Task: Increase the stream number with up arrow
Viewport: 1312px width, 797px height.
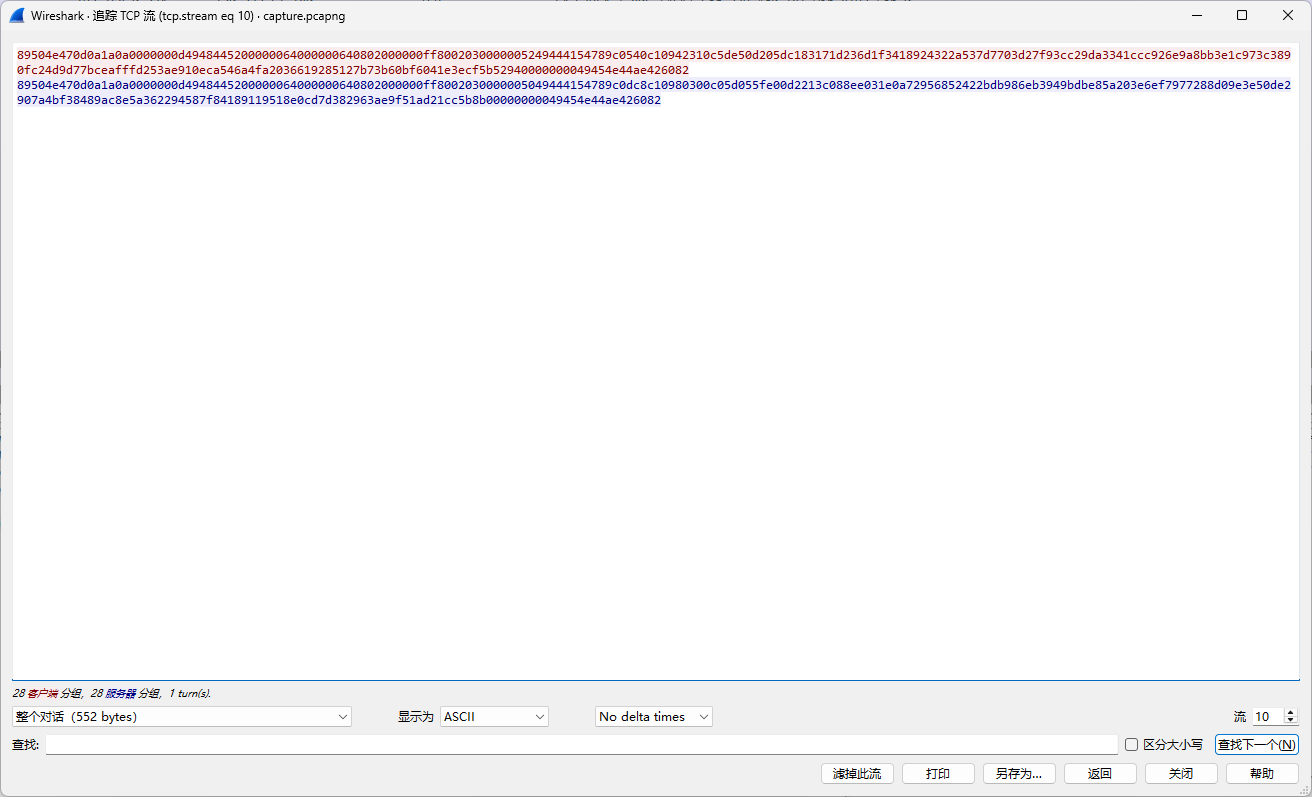Action: click(x=1290, y=713)
